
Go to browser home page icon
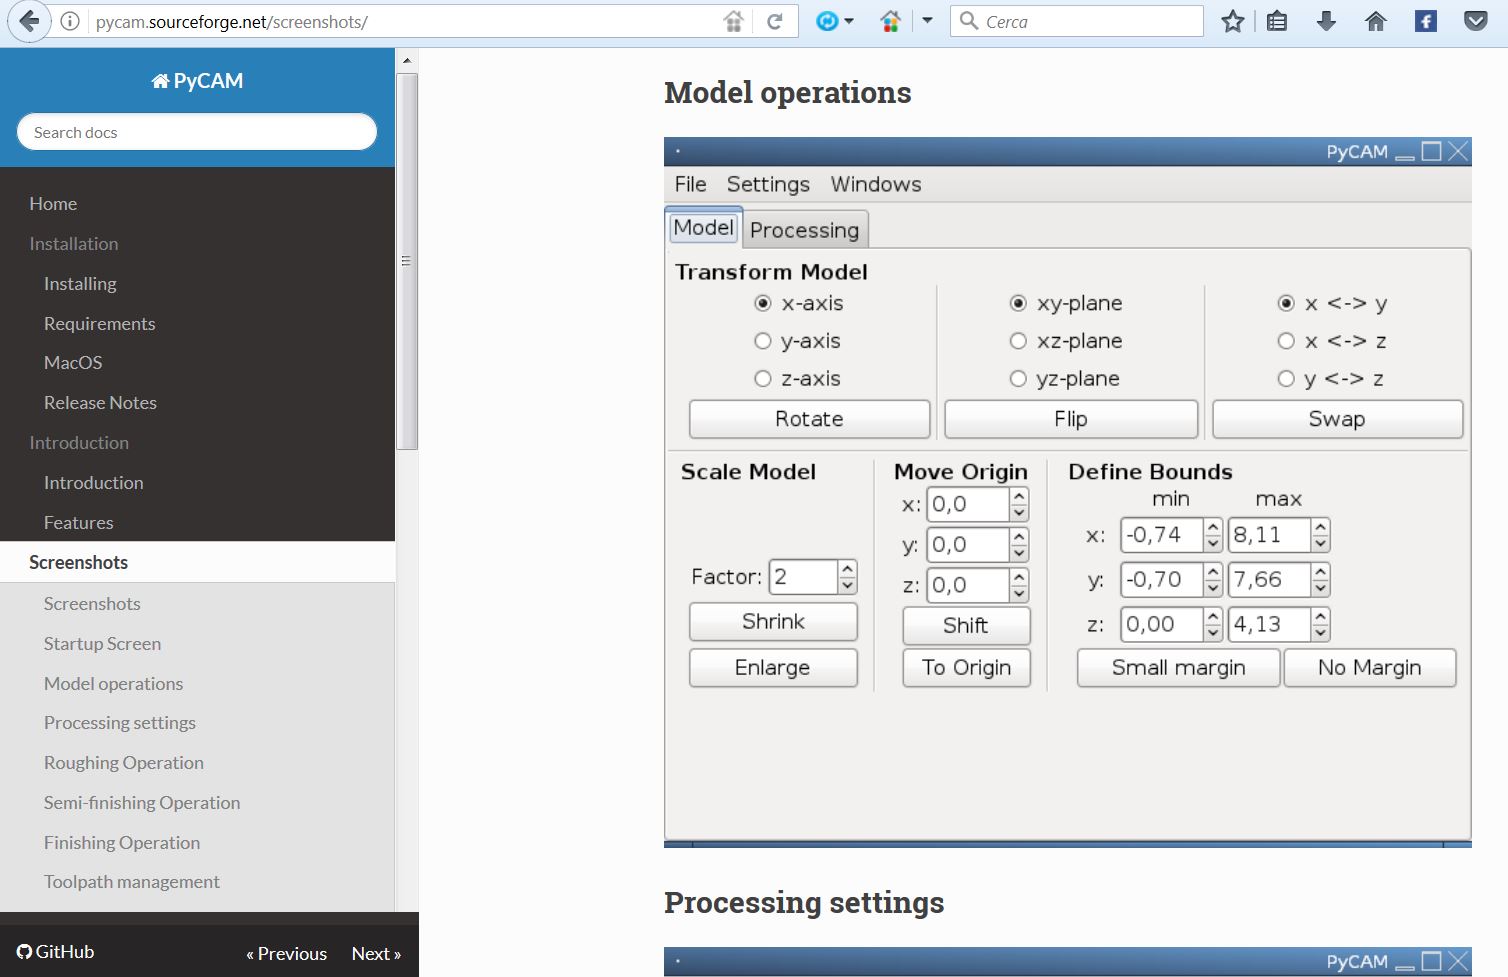(1376, 21)
